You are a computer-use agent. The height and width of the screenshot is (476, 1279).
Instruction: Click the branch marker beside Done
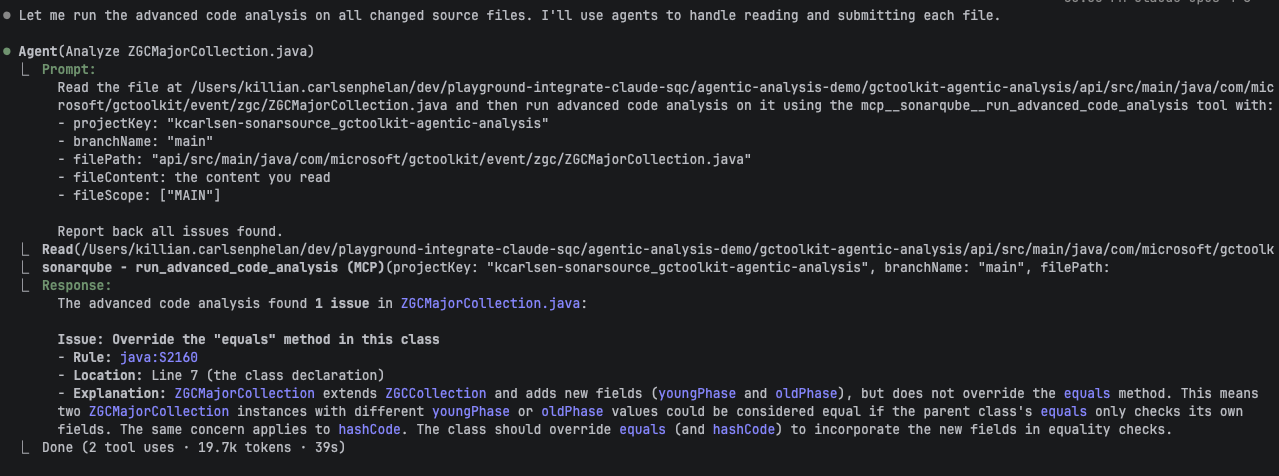pyautogui.click(x=26, y=449)
